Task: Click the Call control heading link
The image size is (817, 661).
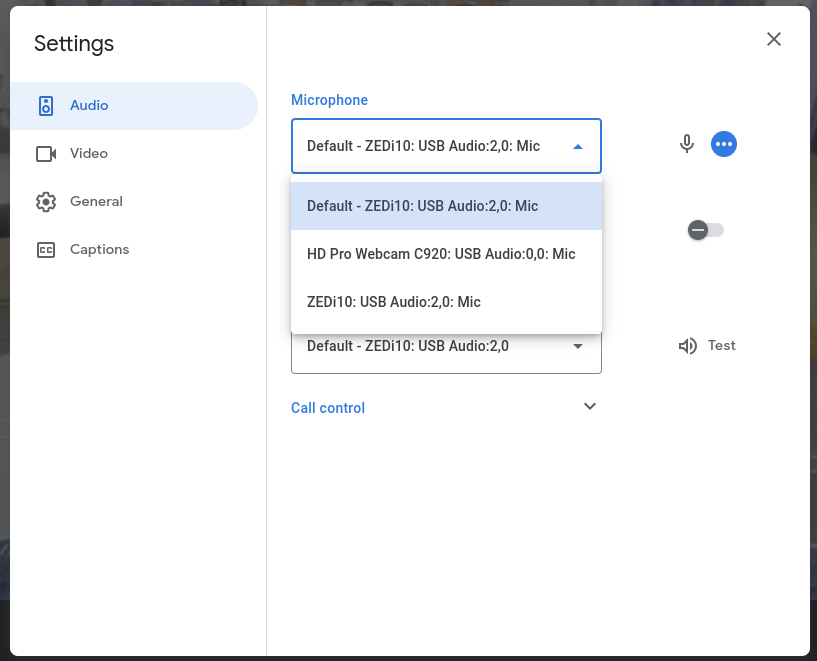Action: point(328,408)
